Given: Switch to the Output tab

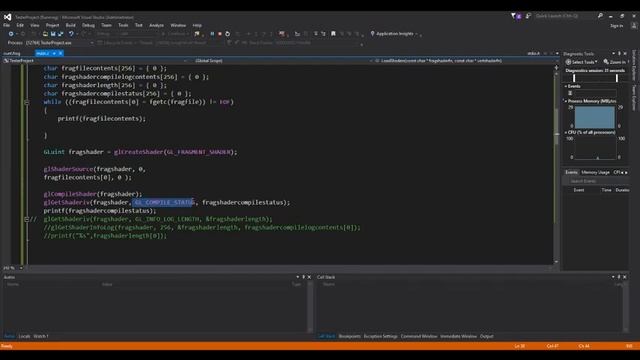Looking at the screenshot, I should (487, 336).
